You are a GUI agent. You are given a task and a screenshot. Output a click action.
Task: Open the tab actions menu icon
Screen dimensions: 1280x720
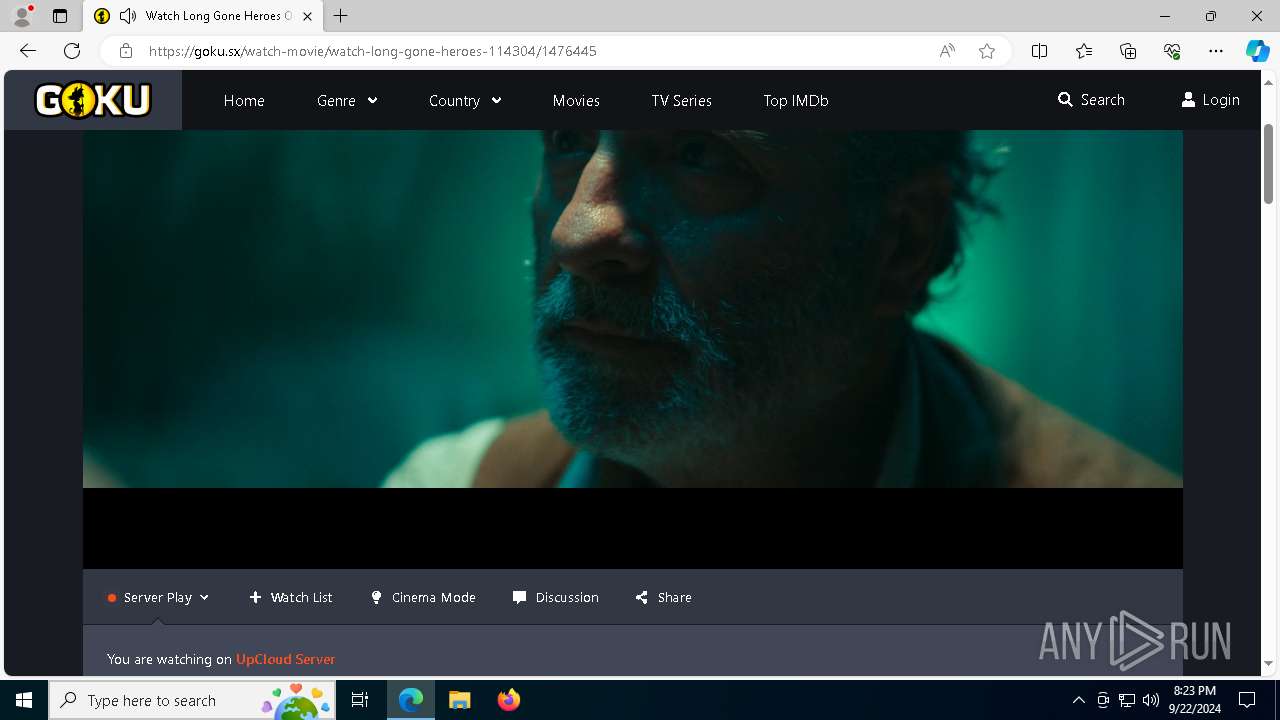click(60, 16)
